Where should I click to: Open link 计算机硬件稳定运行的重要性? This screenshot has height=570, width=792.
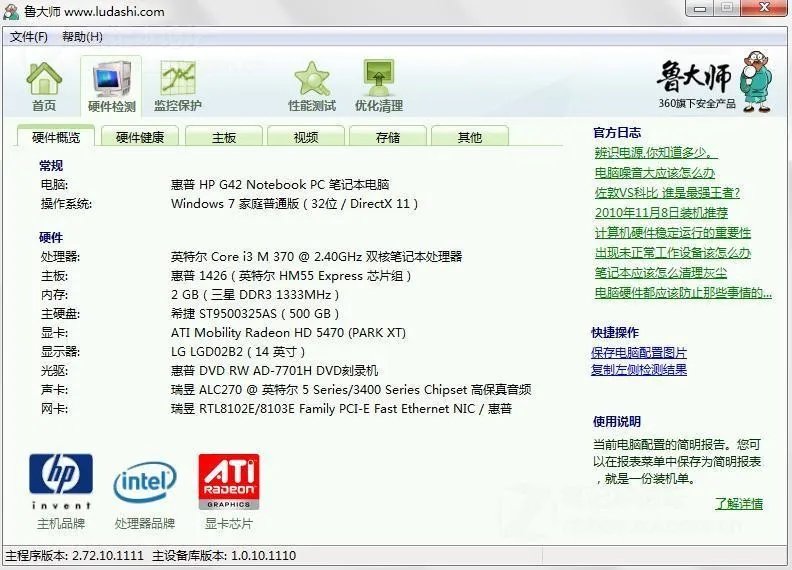click(672, 232)
